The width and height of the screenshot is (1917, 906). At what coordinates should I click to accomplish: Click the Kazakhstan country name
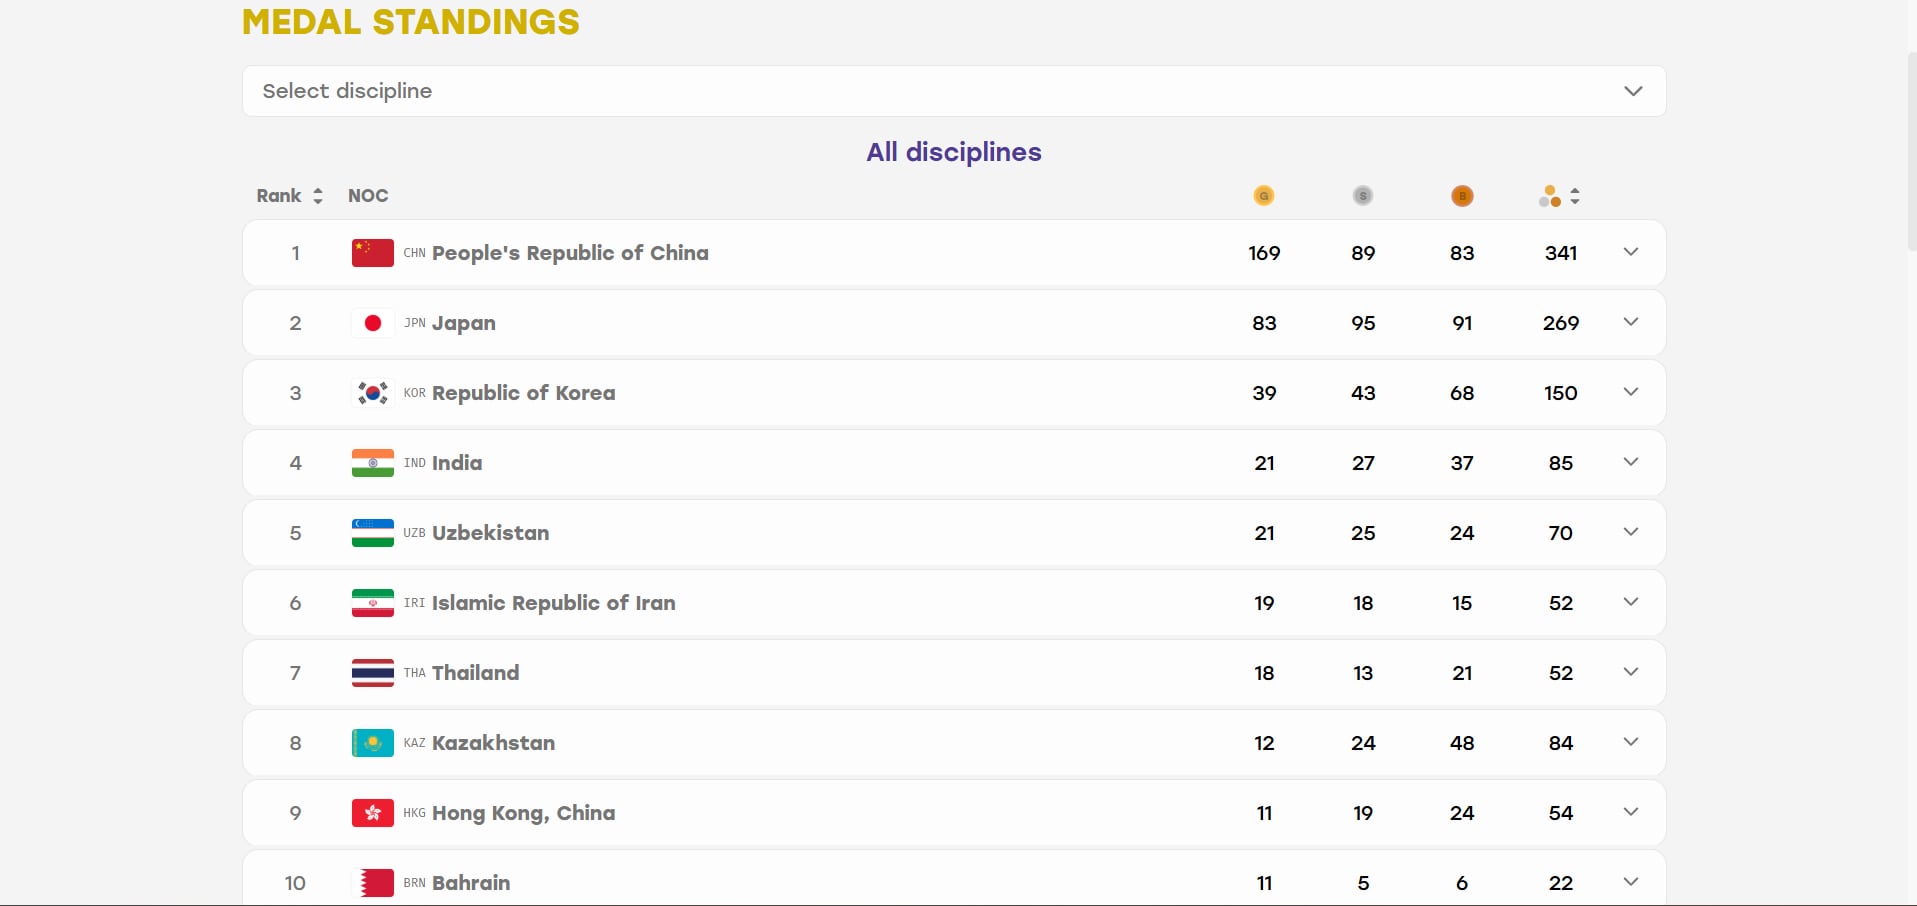(493, 743)
